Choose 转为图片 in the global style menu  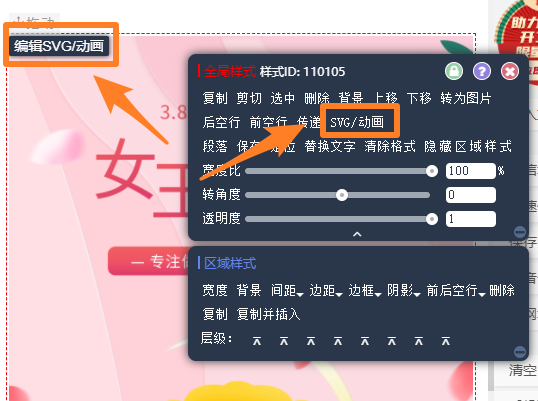click(466, 98)
